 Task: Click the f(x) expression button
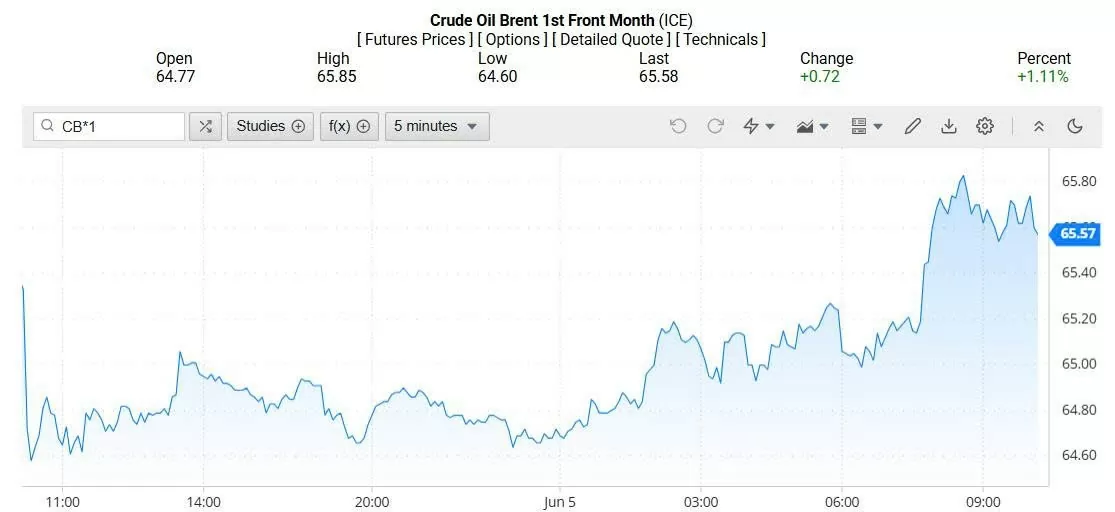[349, 126]
